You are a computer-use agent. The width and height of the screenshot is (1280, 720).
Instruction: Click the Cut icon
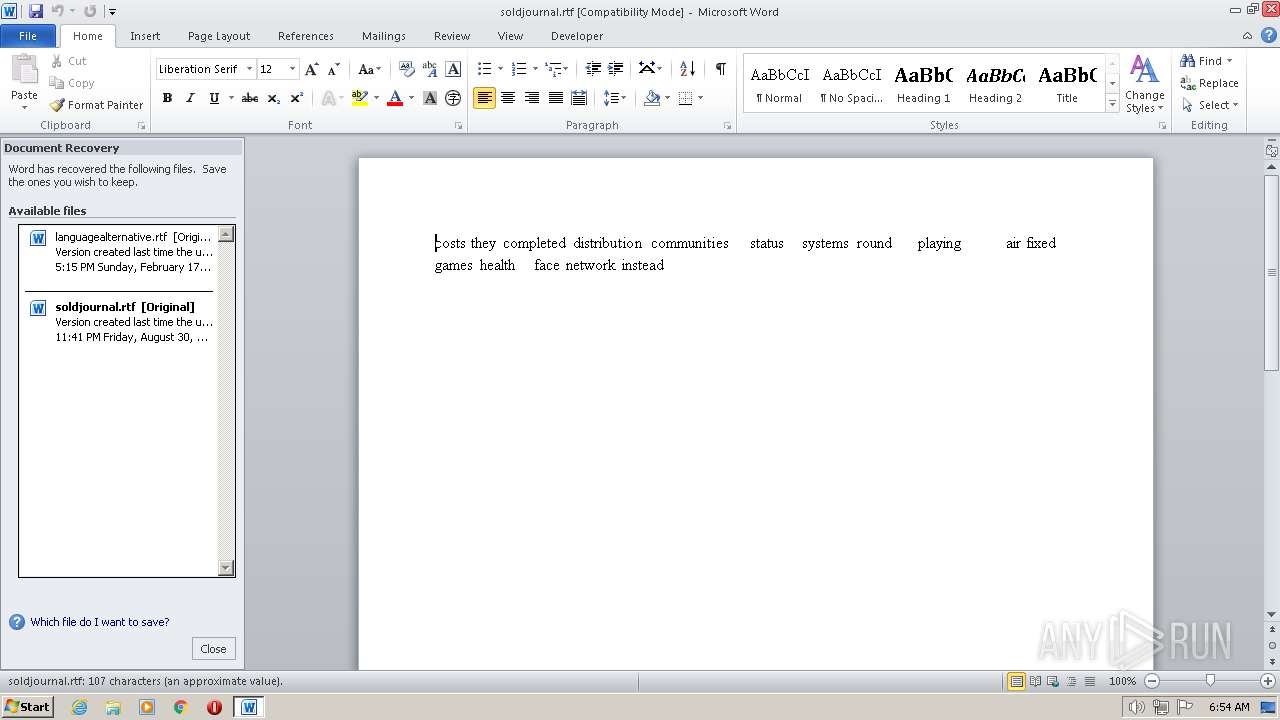coord(69,61)
